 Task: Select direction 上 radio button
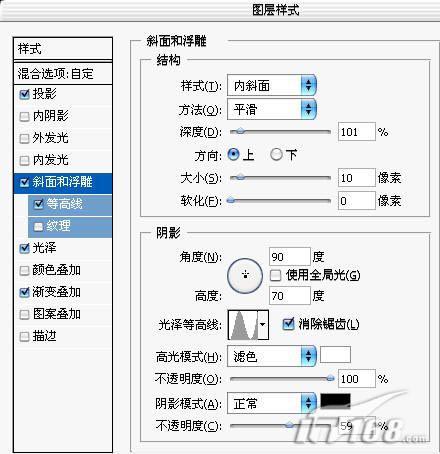click(233, 155)
